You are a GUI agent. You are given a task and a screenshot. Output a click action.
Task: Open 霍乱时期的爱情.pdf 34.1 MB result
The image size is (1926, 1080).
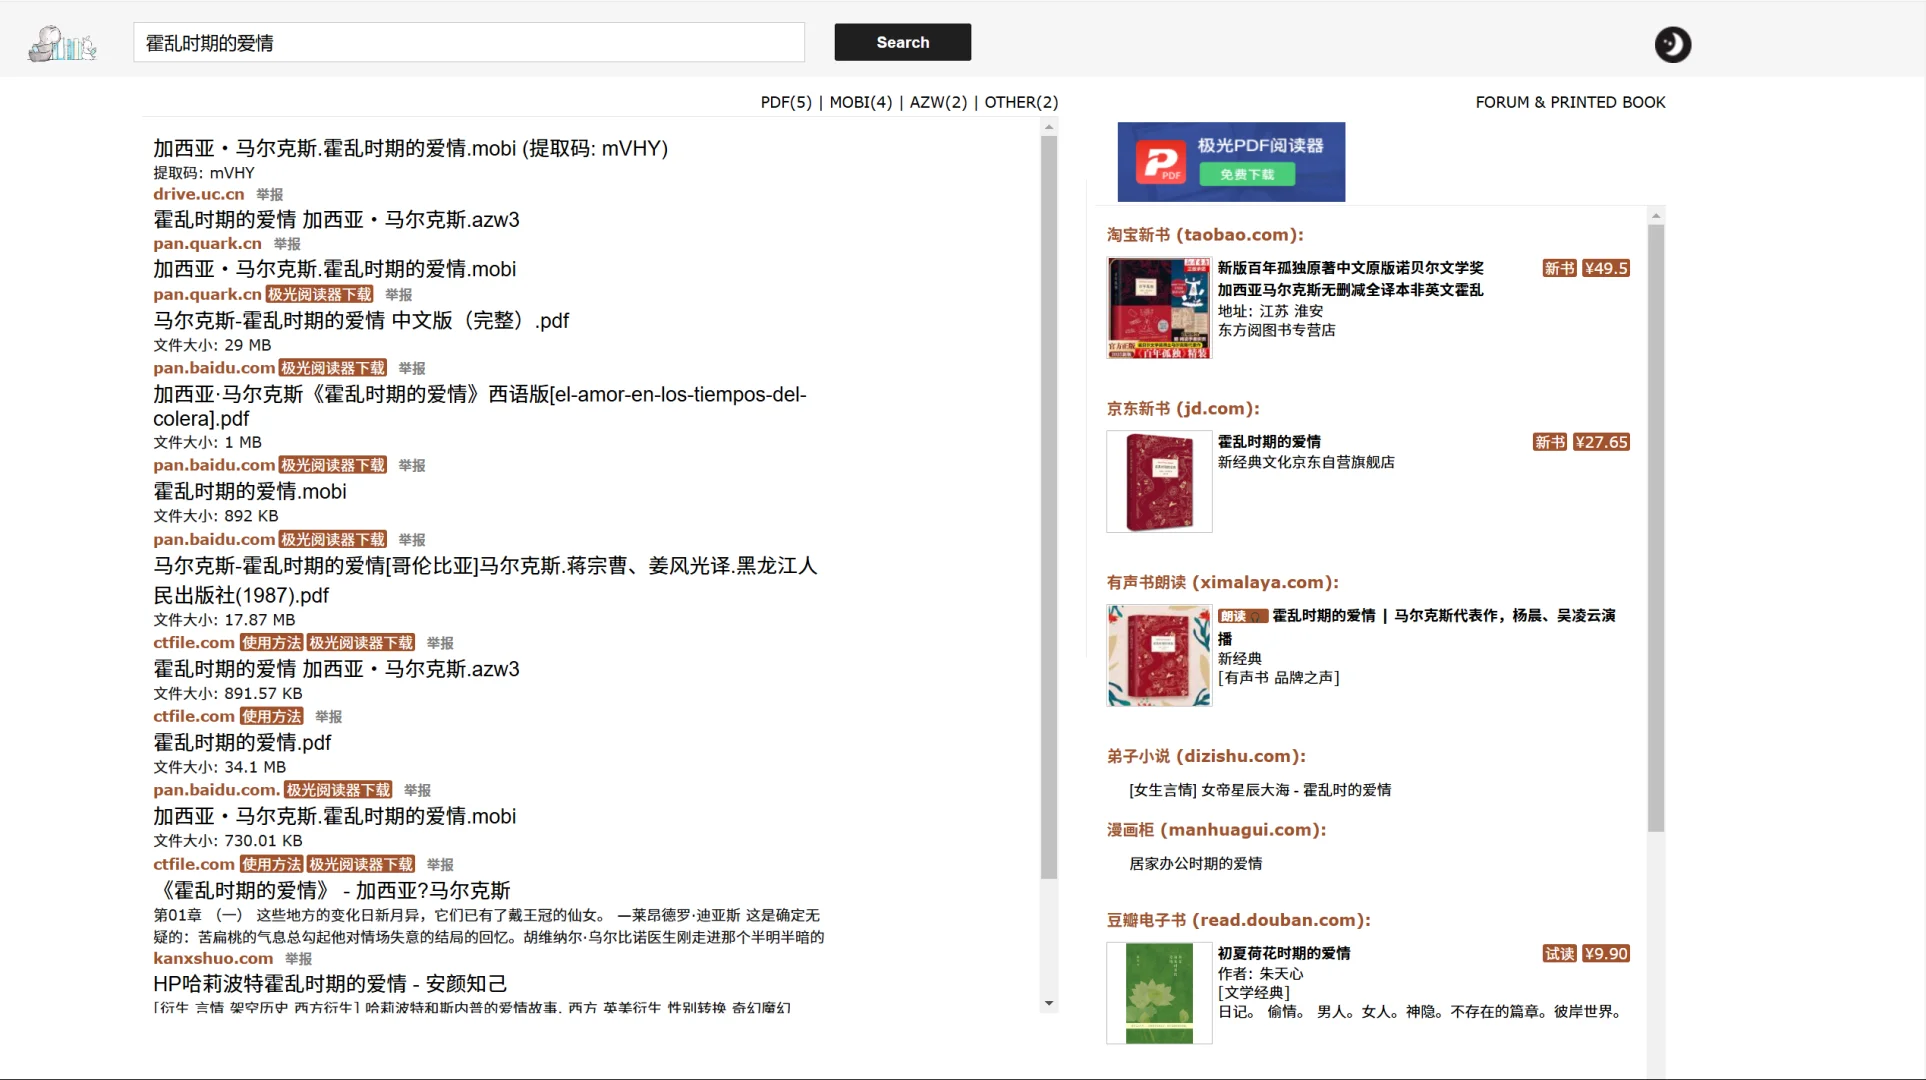(242, 742)
